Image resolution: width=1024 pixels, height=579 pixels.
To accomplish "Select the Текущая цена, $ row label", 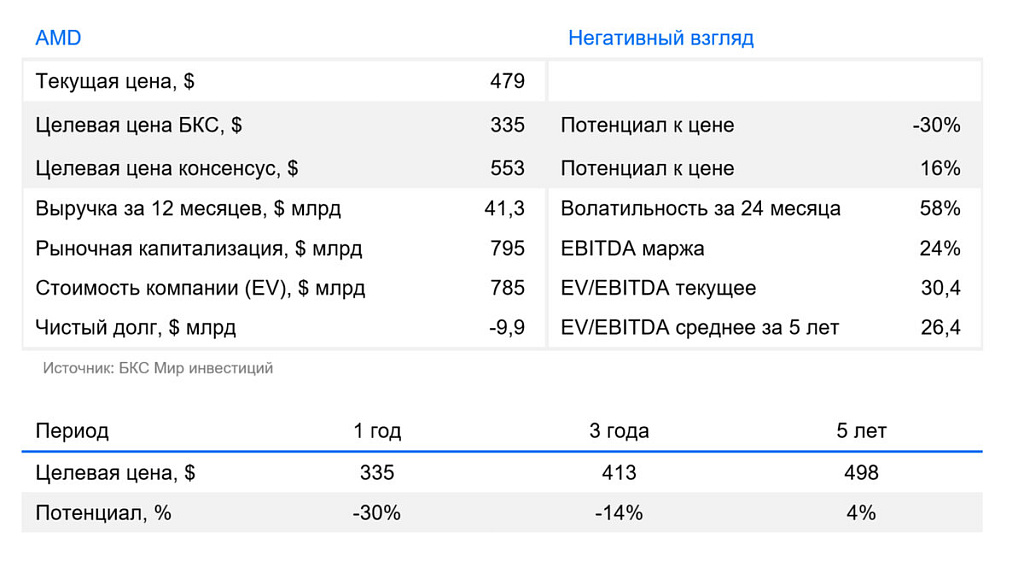I will 115,81.
